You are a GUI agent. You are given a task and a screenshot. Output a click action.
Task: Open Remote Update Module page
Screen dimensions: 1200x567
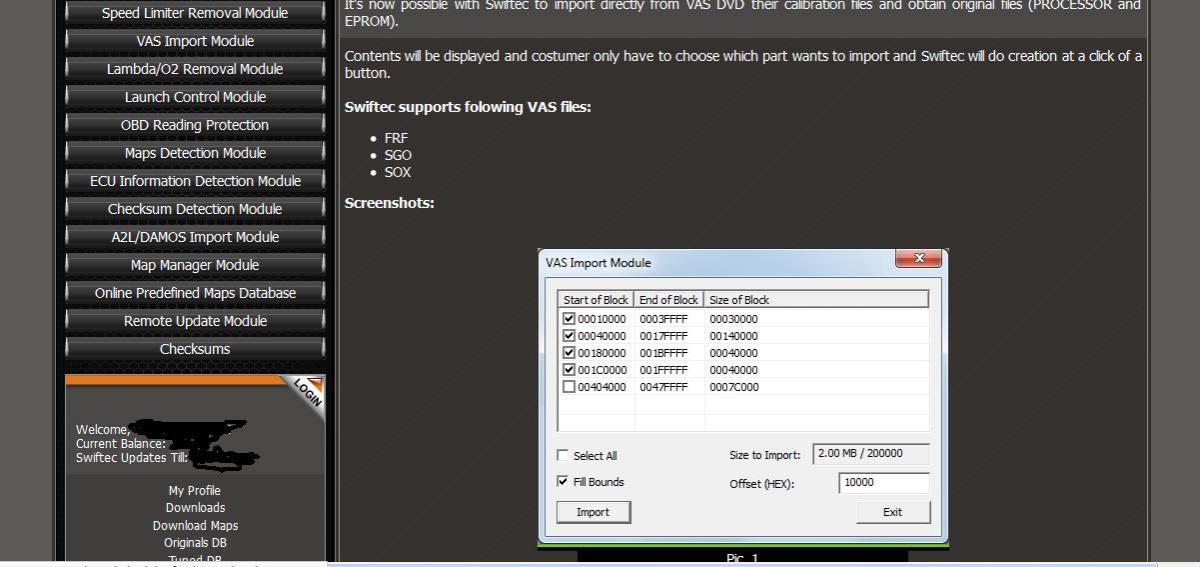(x=195, y=321)
